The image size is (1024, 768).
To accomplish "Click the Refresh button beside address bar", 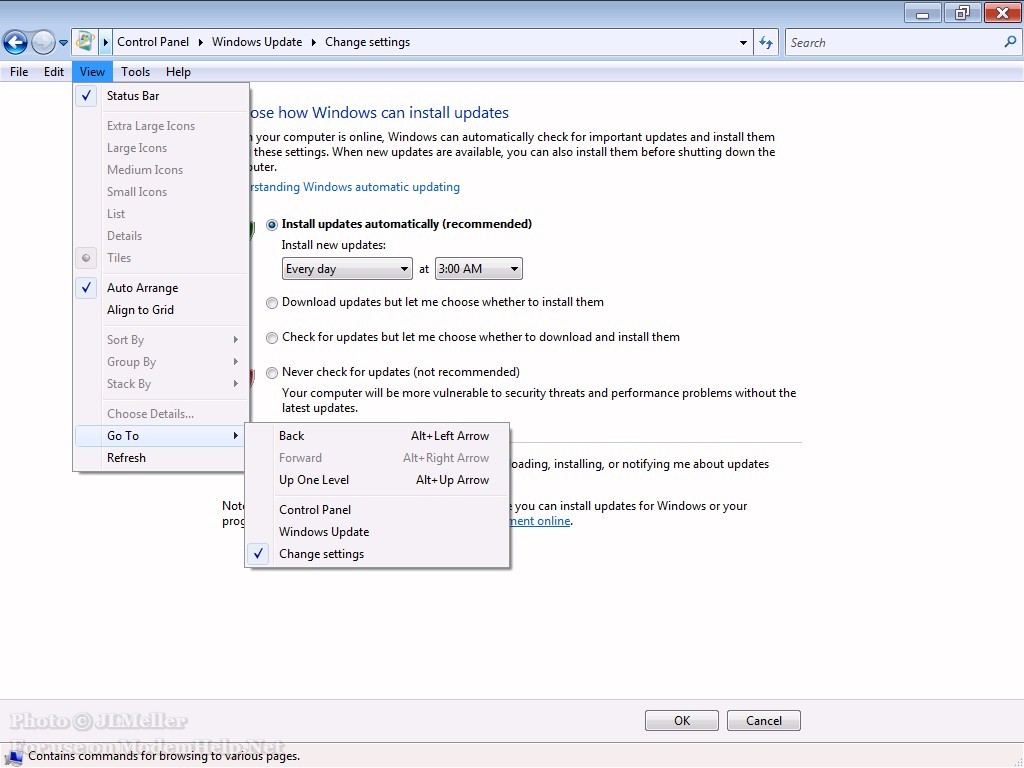I will [x=766, y=42].
